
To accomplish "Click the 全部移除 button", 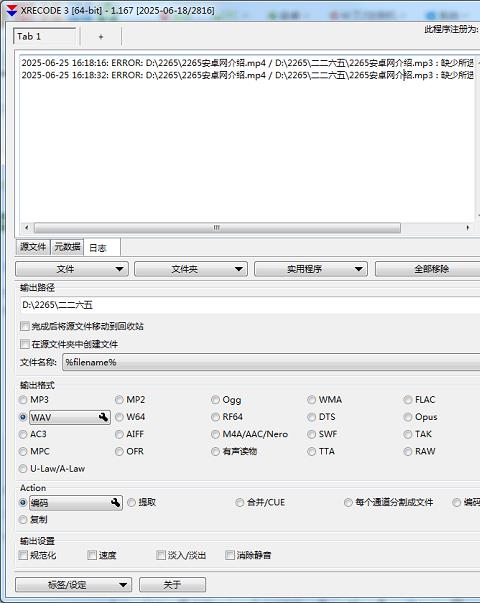I will tap(427, 269).
